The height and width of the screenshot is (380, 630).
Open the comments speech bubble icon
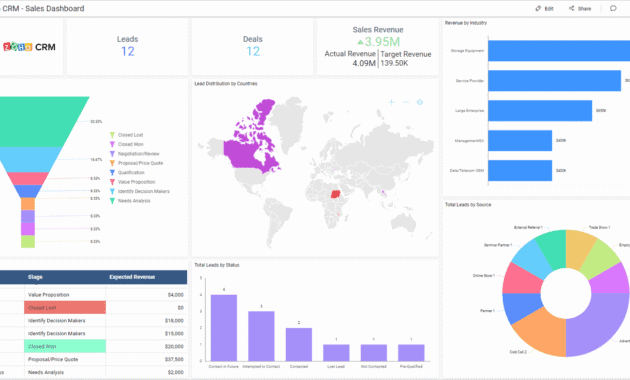point(613,8)
